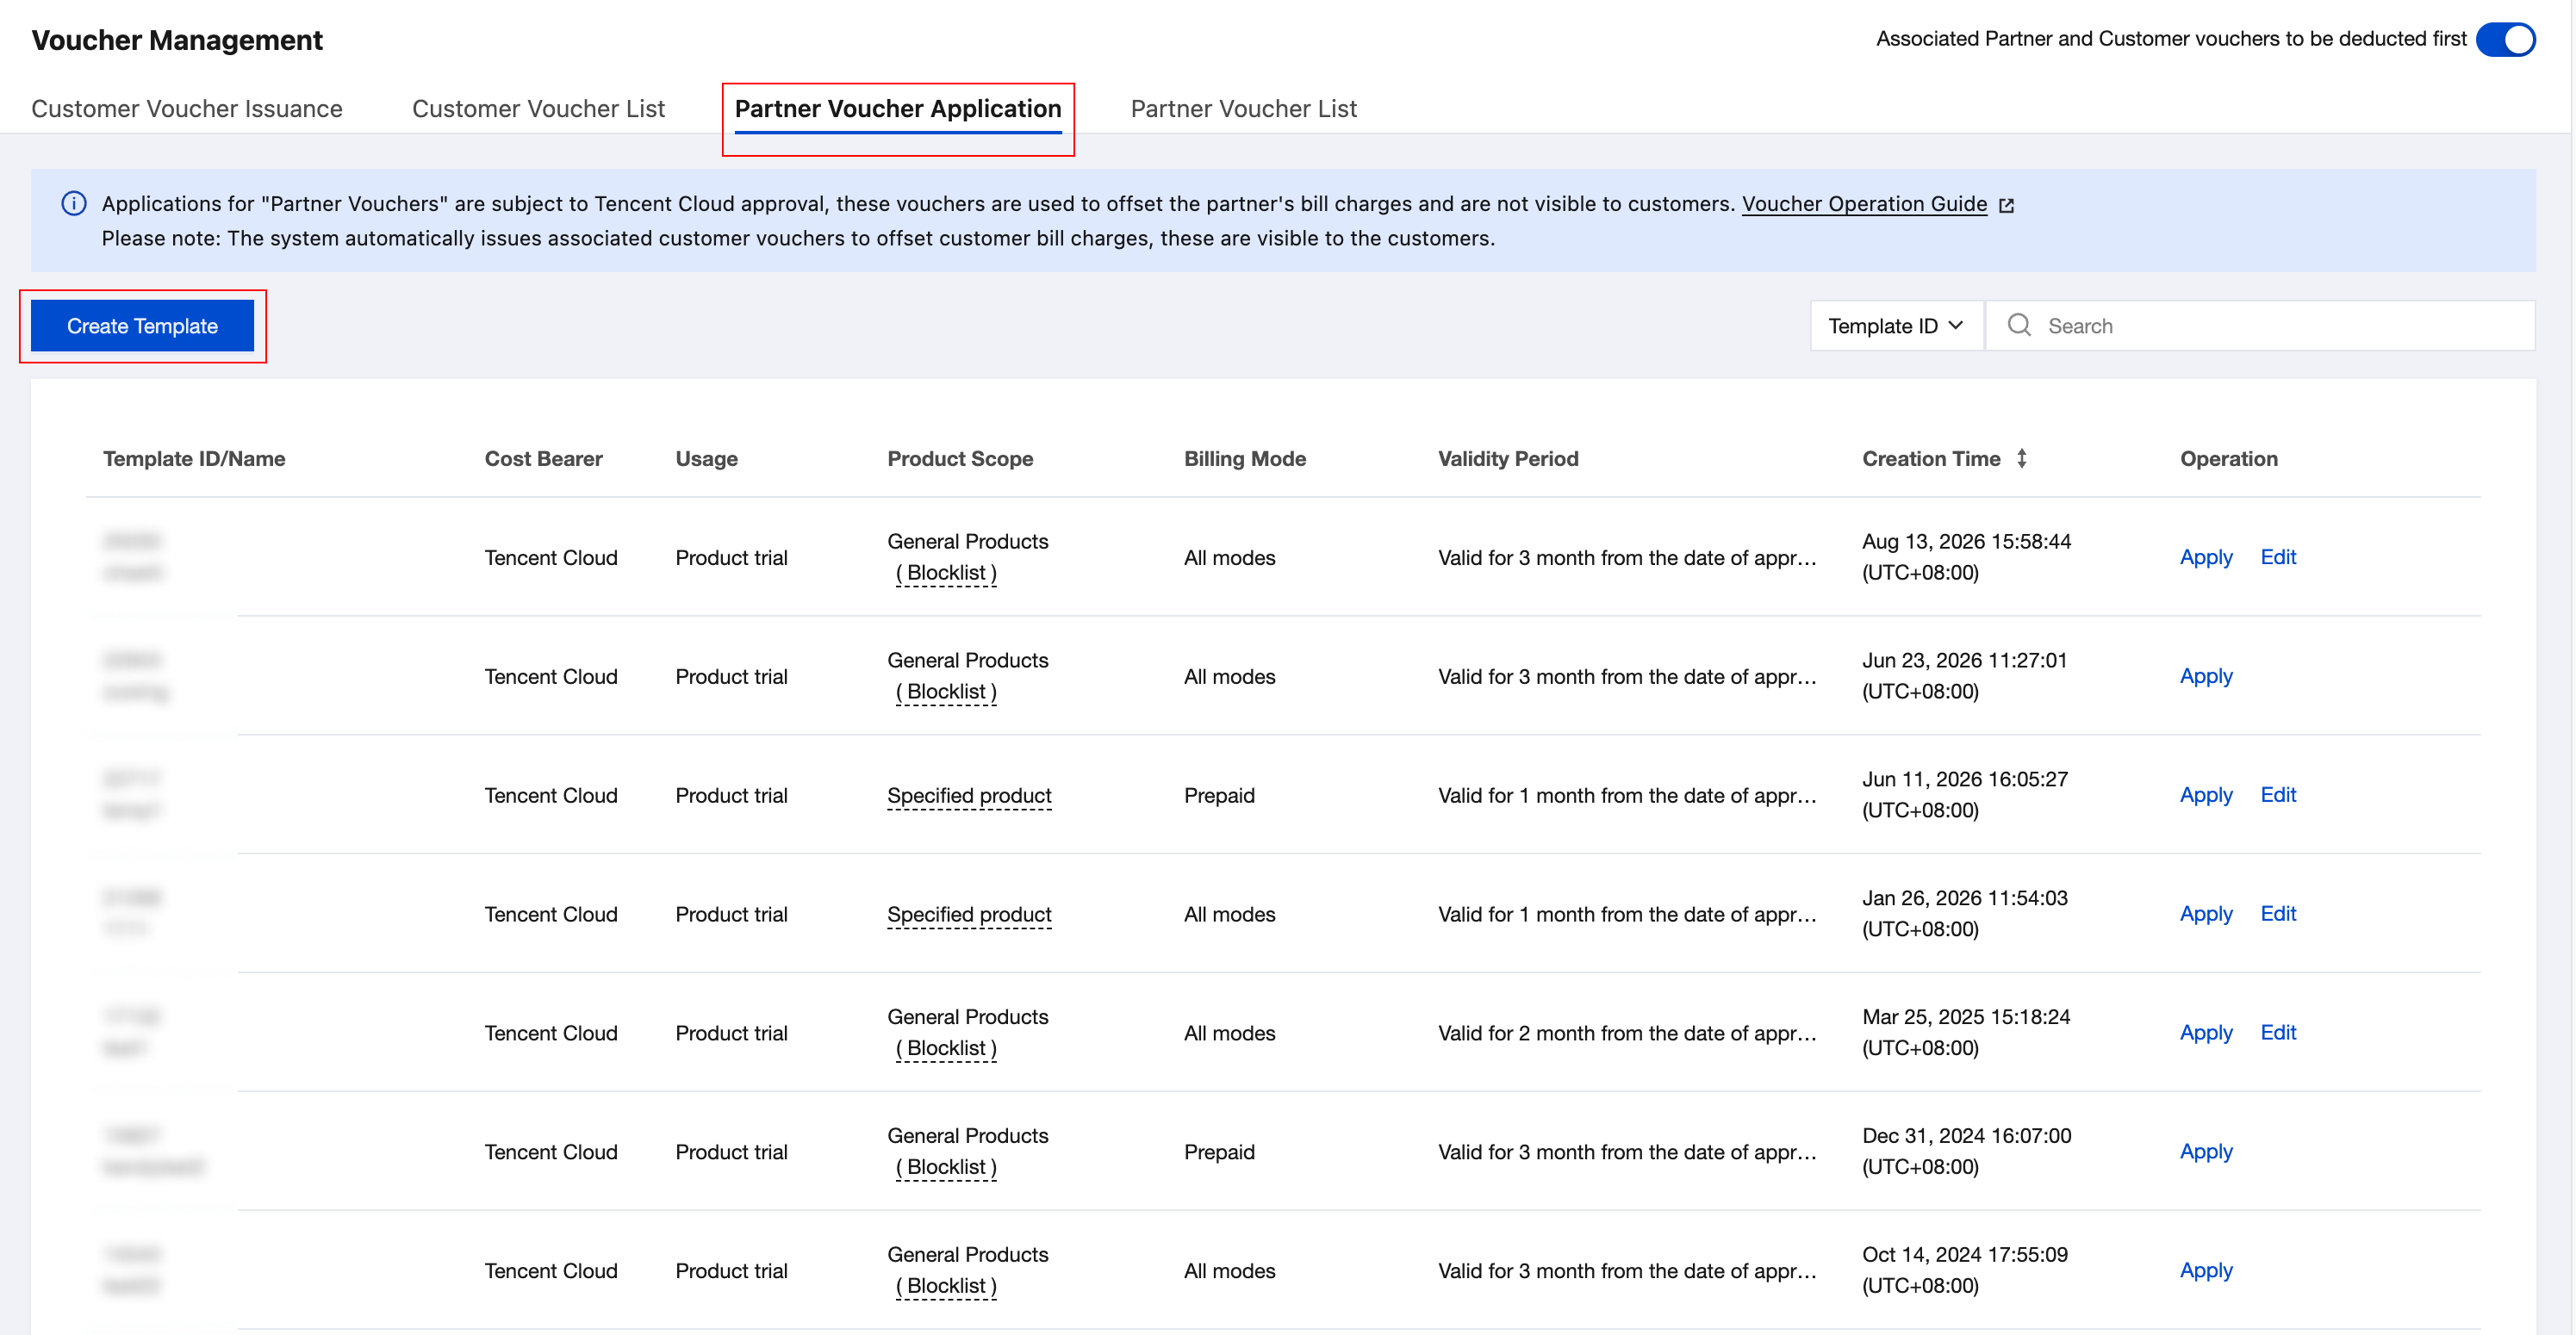Click the 'Mar 25, 2025 15:18:24' creation time
This screenshot has width=2576, height=1335.
point(1966,1017)
